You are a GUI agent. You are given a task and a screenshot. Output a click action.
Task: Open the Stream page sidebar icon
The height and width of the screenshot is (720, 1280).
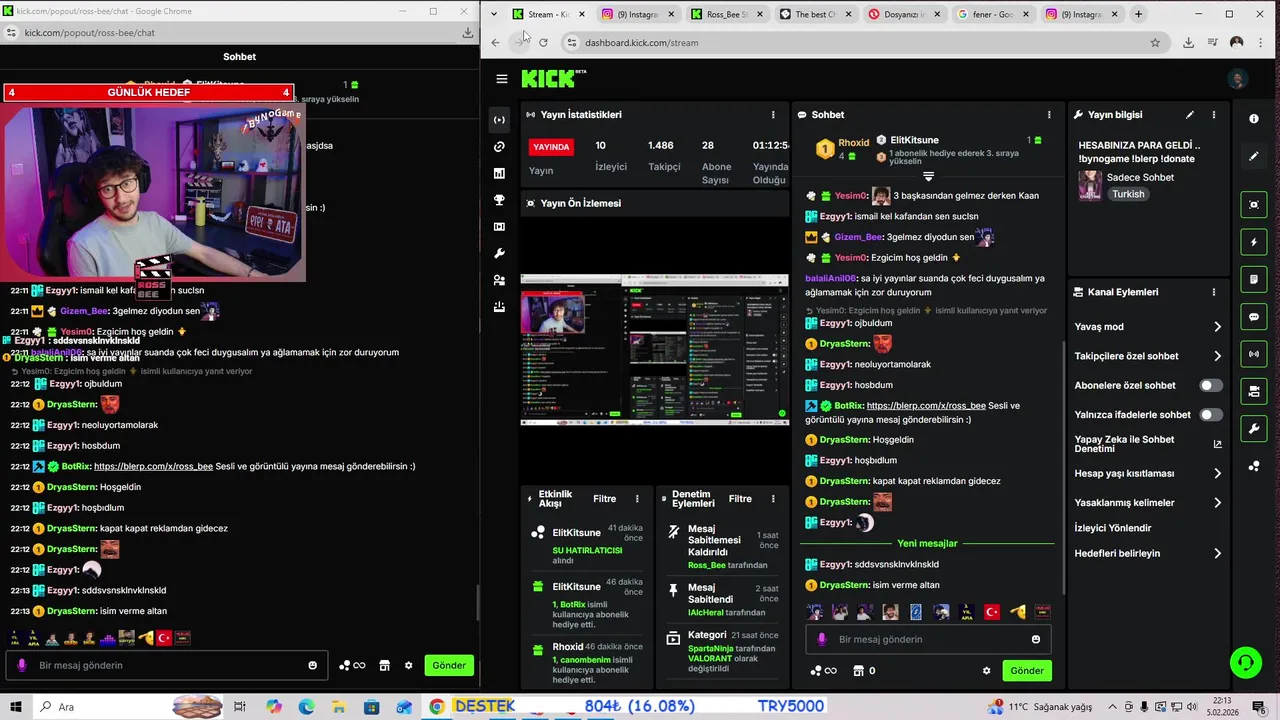pyautogui.click(x=499, y=120)
